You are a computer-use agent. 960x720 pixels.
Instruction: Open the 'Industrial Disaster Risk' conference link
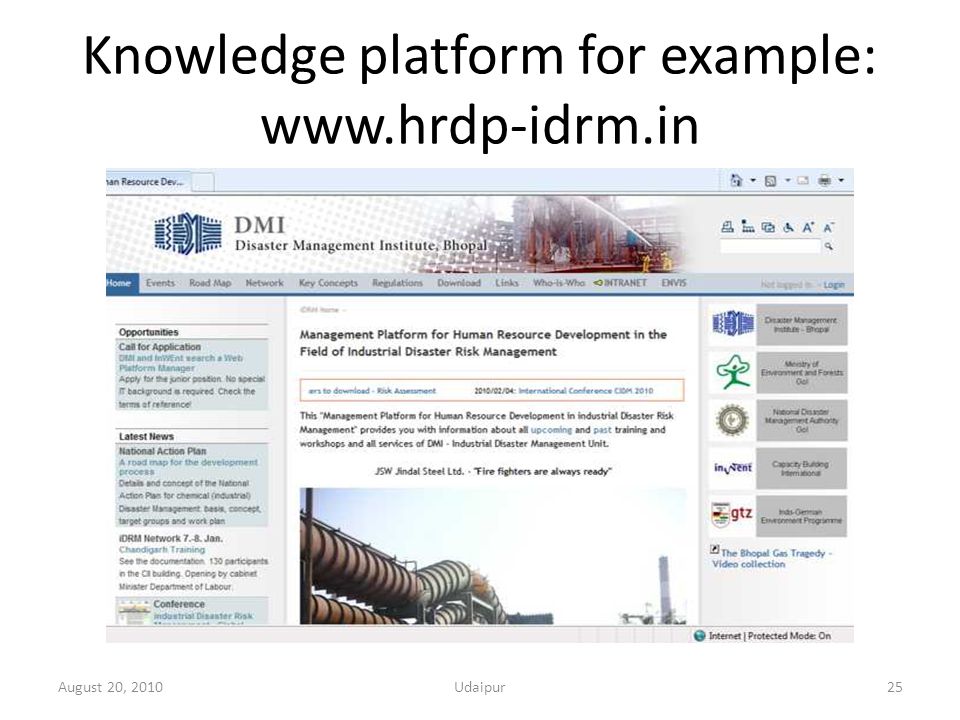(x=203, y=617)
